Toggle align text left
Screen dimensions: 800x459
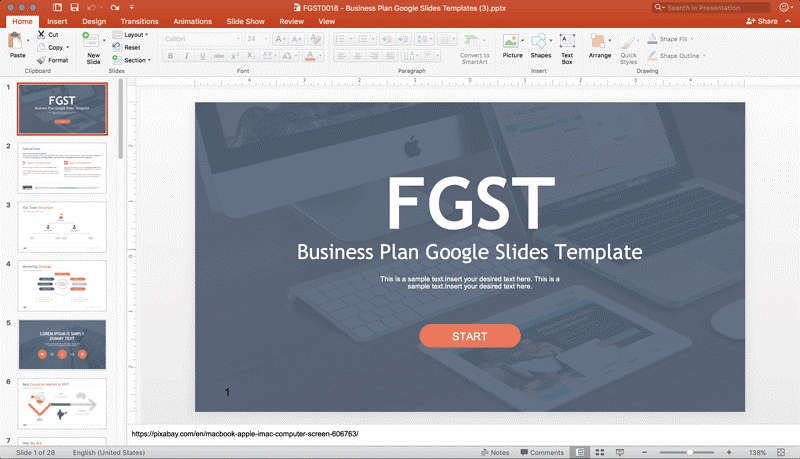pos(342,56)
